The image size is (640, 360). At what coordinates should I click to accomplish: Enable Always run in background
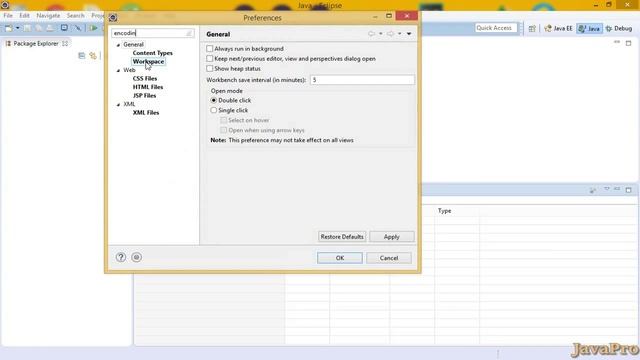(210, 49)
